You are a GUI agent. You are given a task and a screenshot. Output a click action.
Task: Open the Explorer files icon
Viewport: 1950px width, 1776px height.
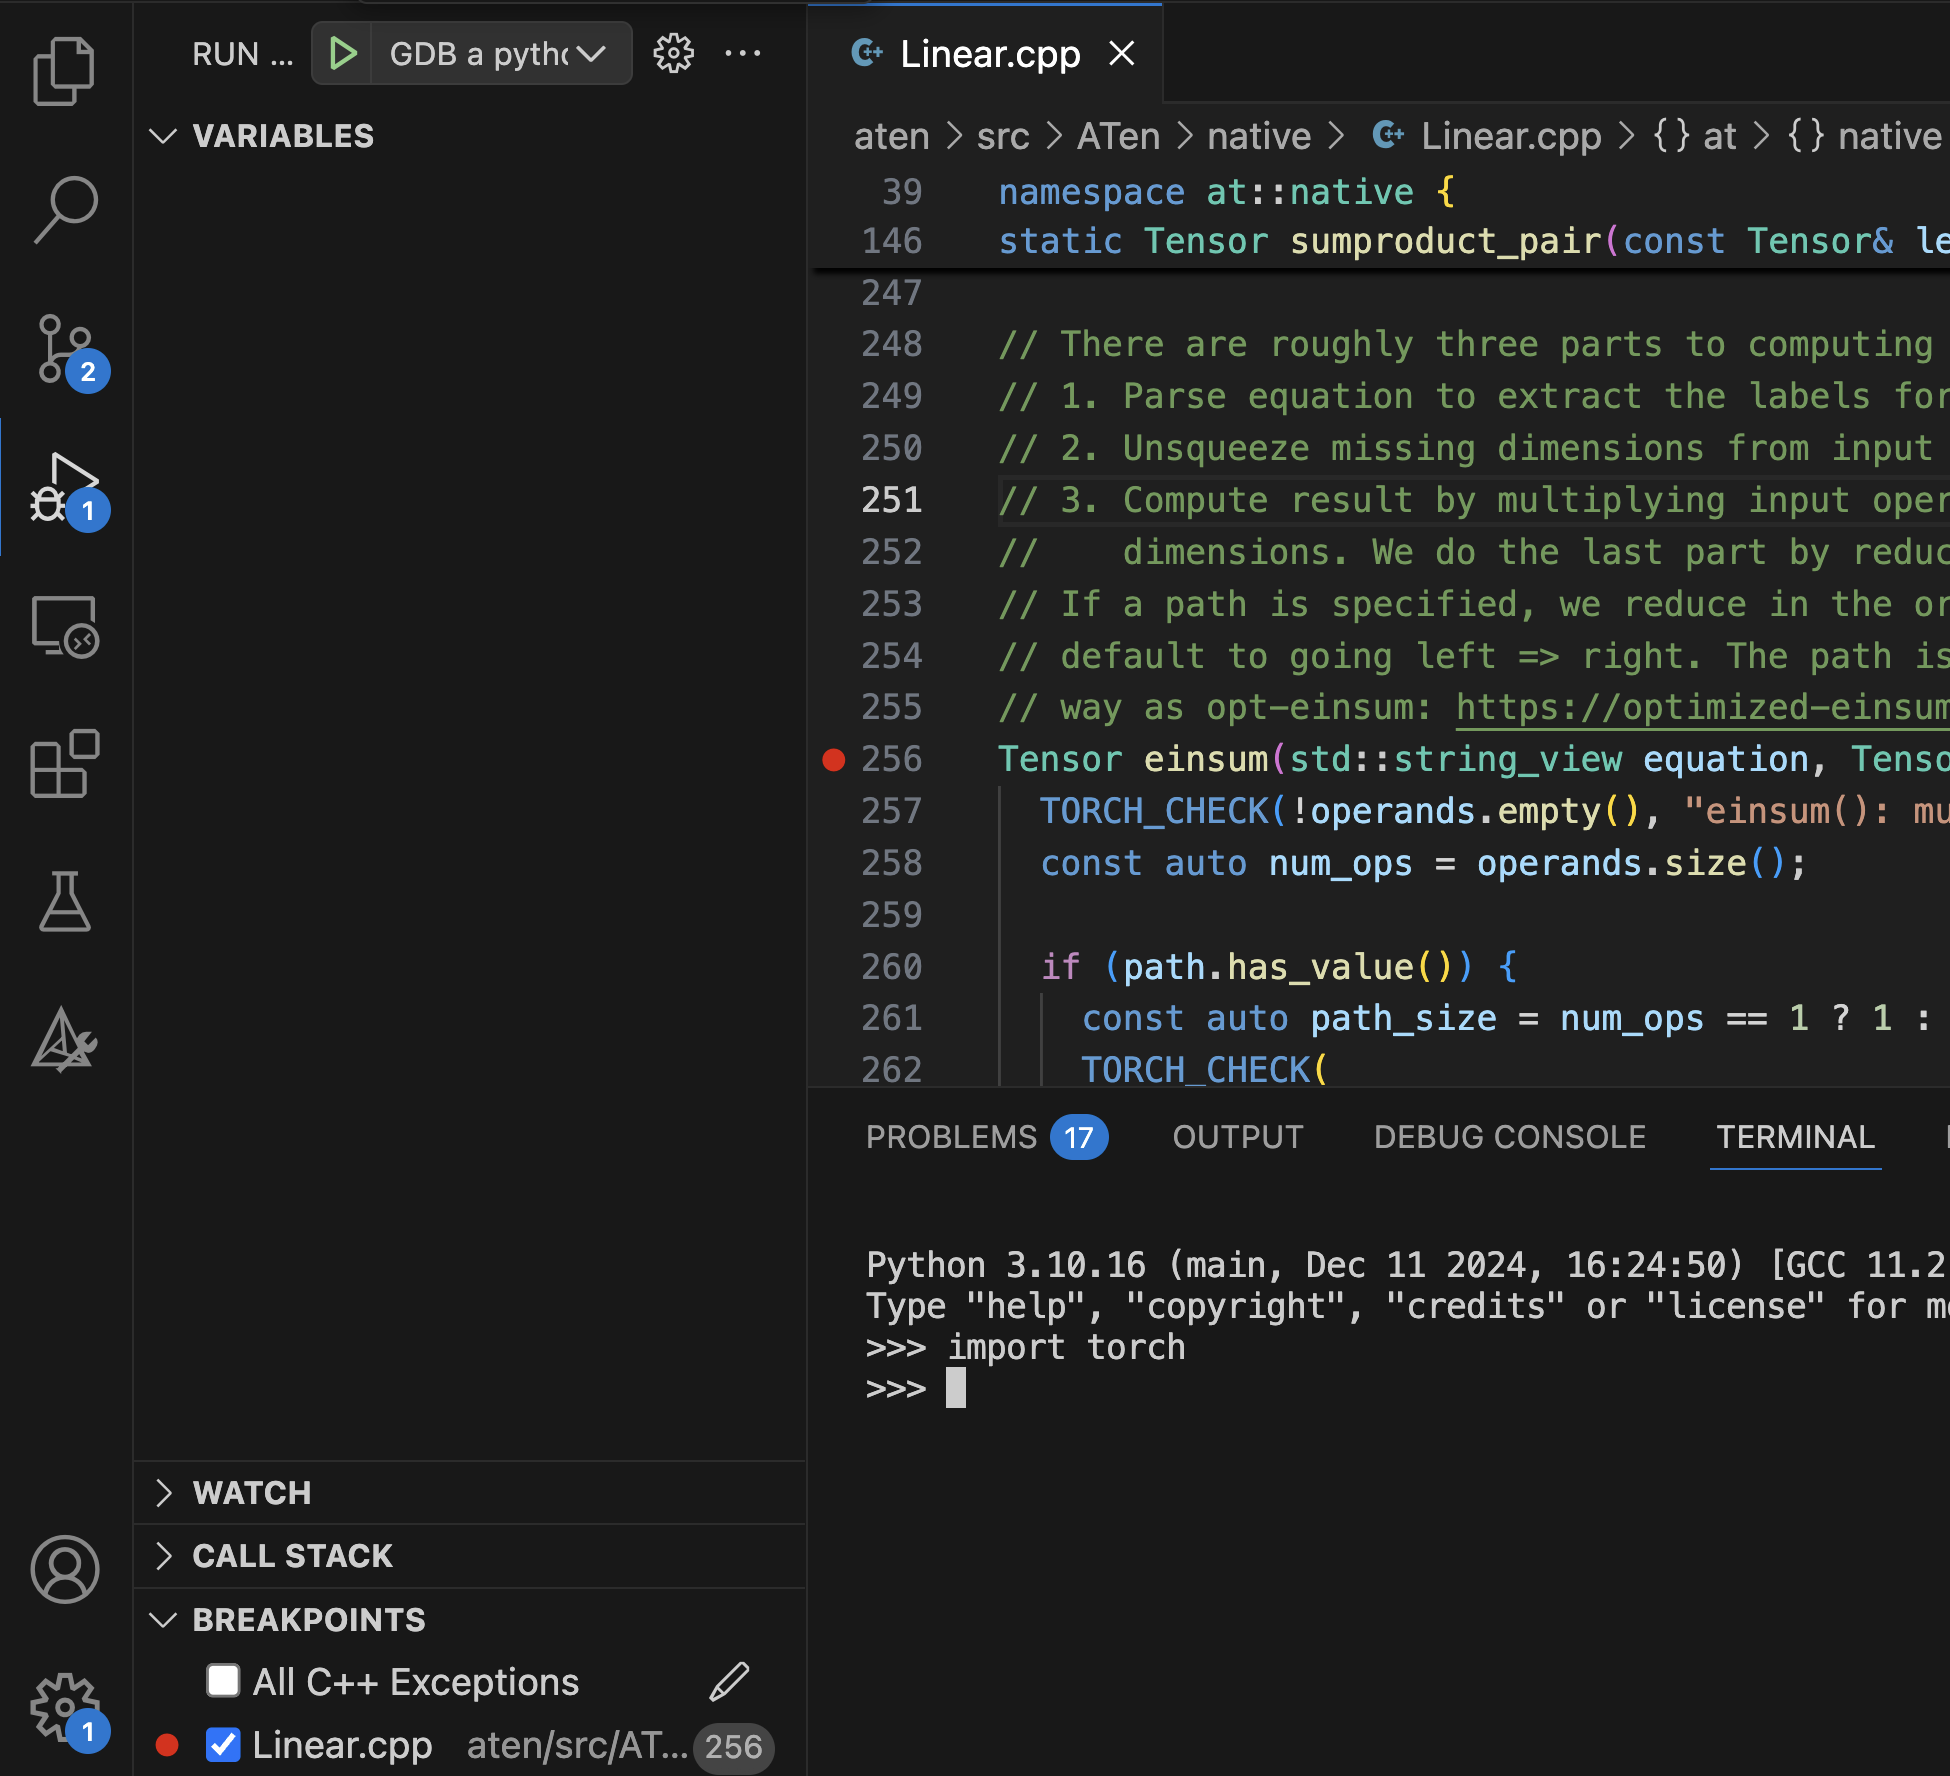click(x=64, y=71)
